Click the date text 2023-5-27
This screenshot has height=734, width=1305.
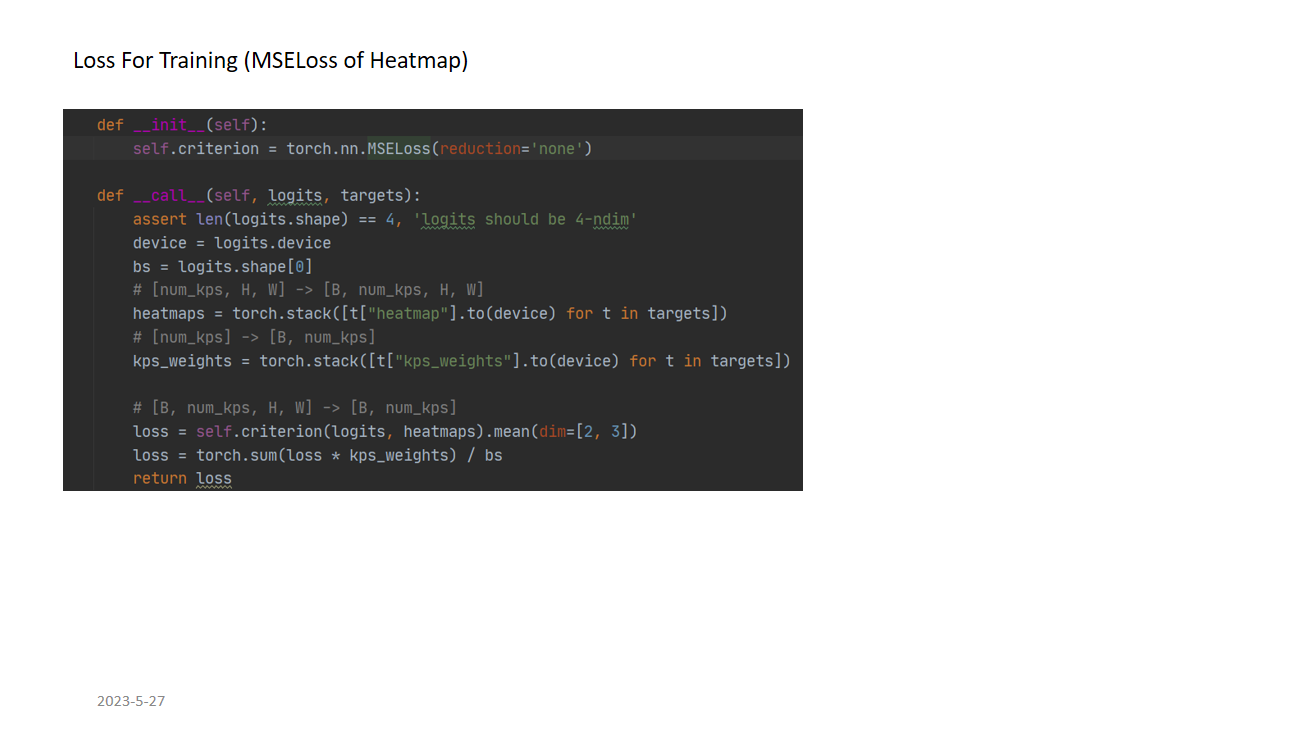tap(131, 701)
